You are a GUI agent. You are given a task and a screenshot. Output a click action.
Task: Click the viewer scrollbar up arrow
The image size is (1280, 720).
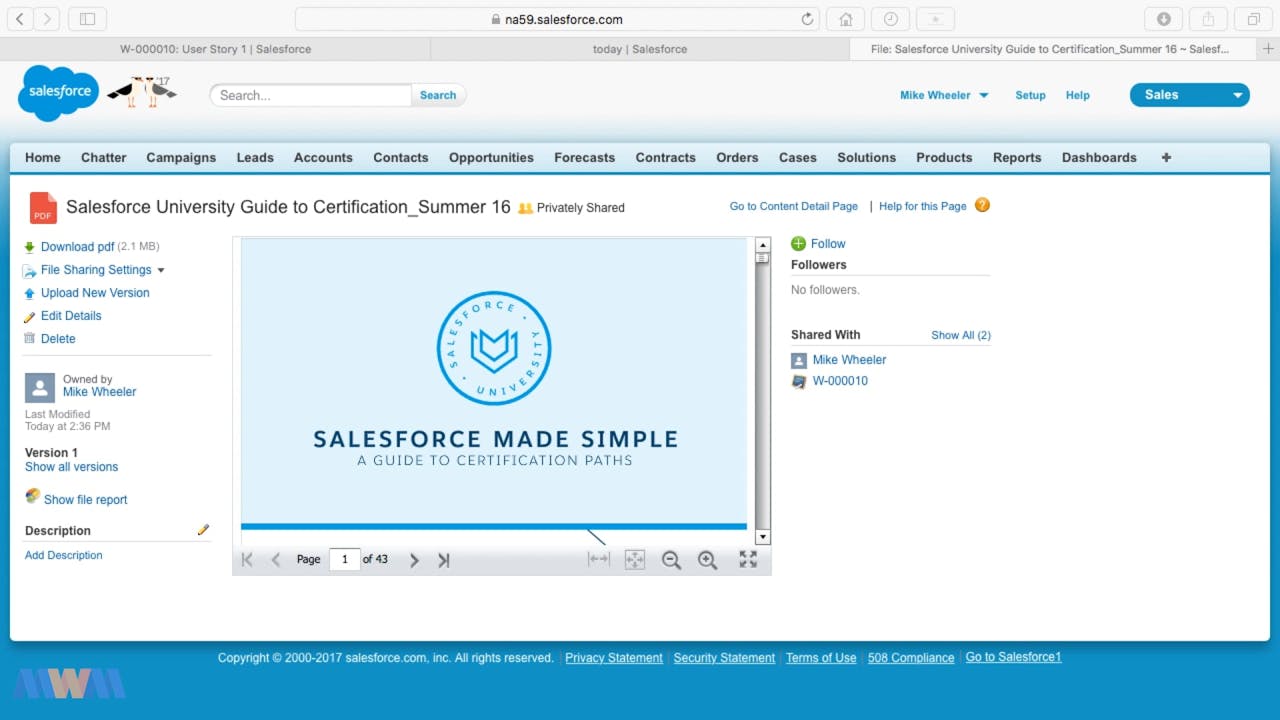pos(763,245)
